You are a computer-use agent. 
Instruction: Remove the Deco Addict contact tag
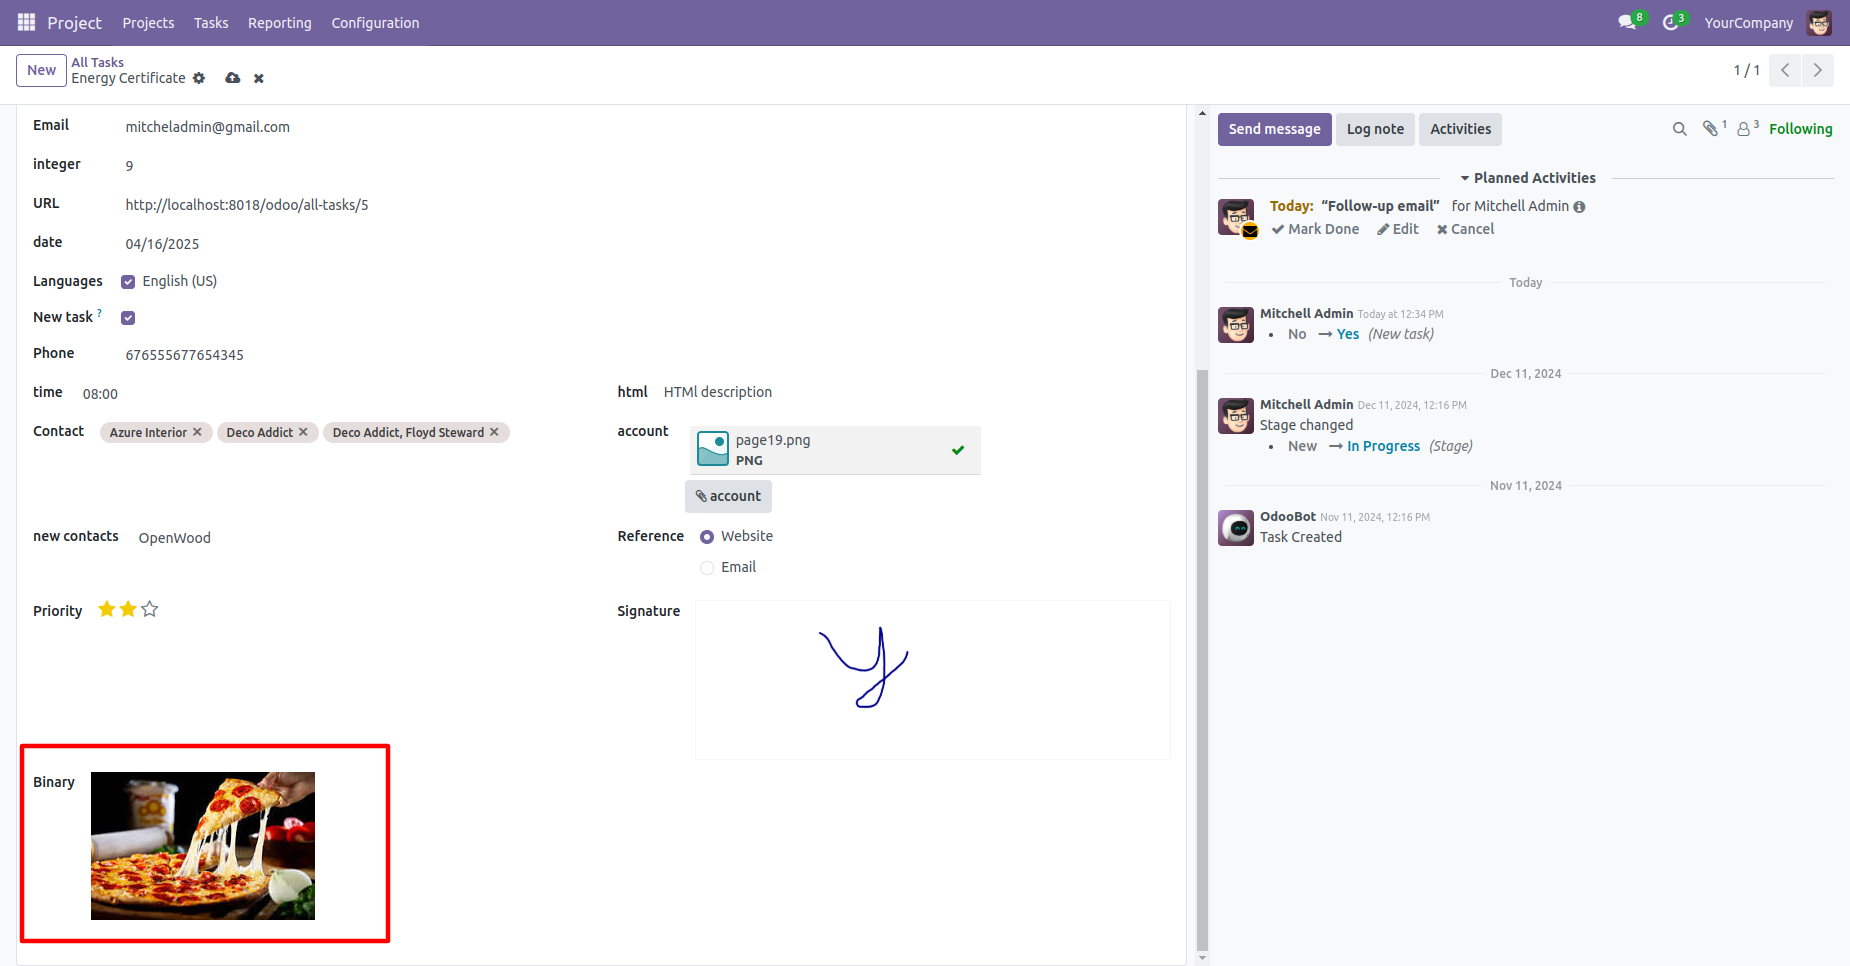(x=303, y=432)
